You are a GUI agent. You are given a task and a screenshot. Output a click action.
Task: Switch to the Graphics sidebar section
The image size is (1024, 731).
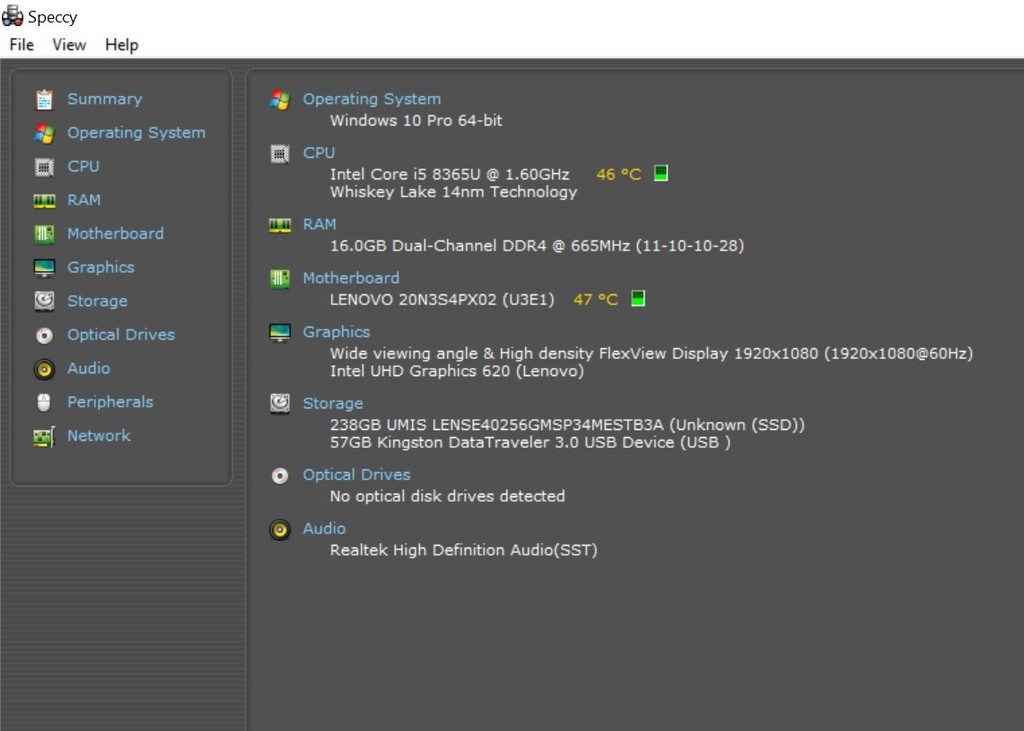[100, 267]
